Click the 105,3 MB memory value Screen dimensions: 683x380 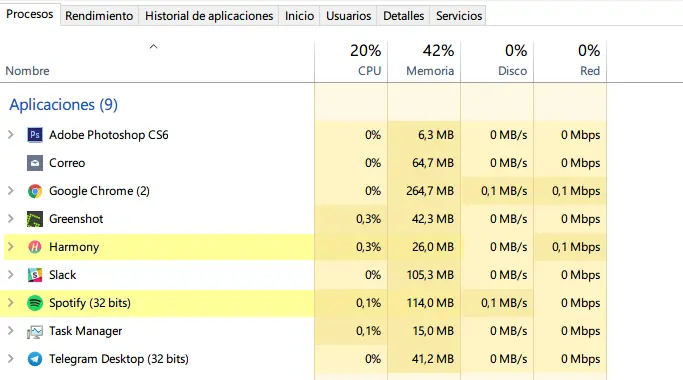[x=430, y=275]
